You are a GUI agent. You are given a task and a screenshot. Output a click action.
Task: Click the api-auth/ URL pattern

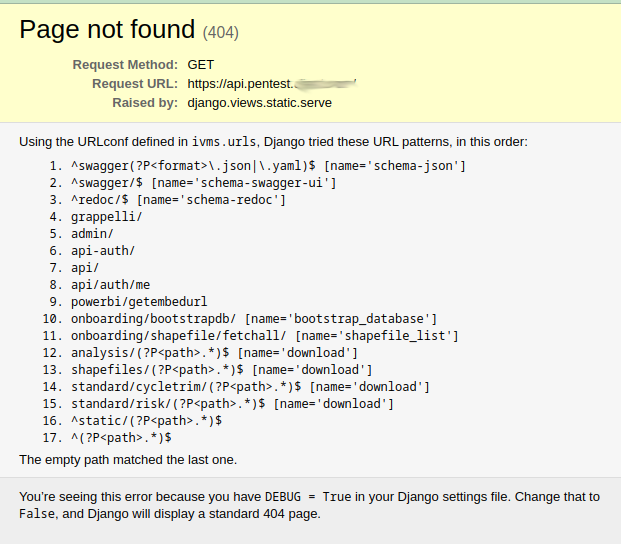103,250
